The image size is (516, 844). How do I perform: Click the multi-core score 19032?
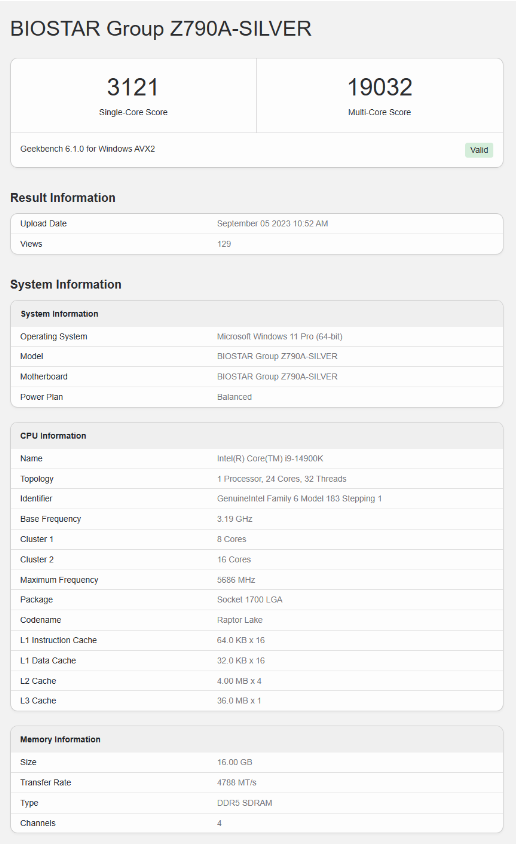379,87
